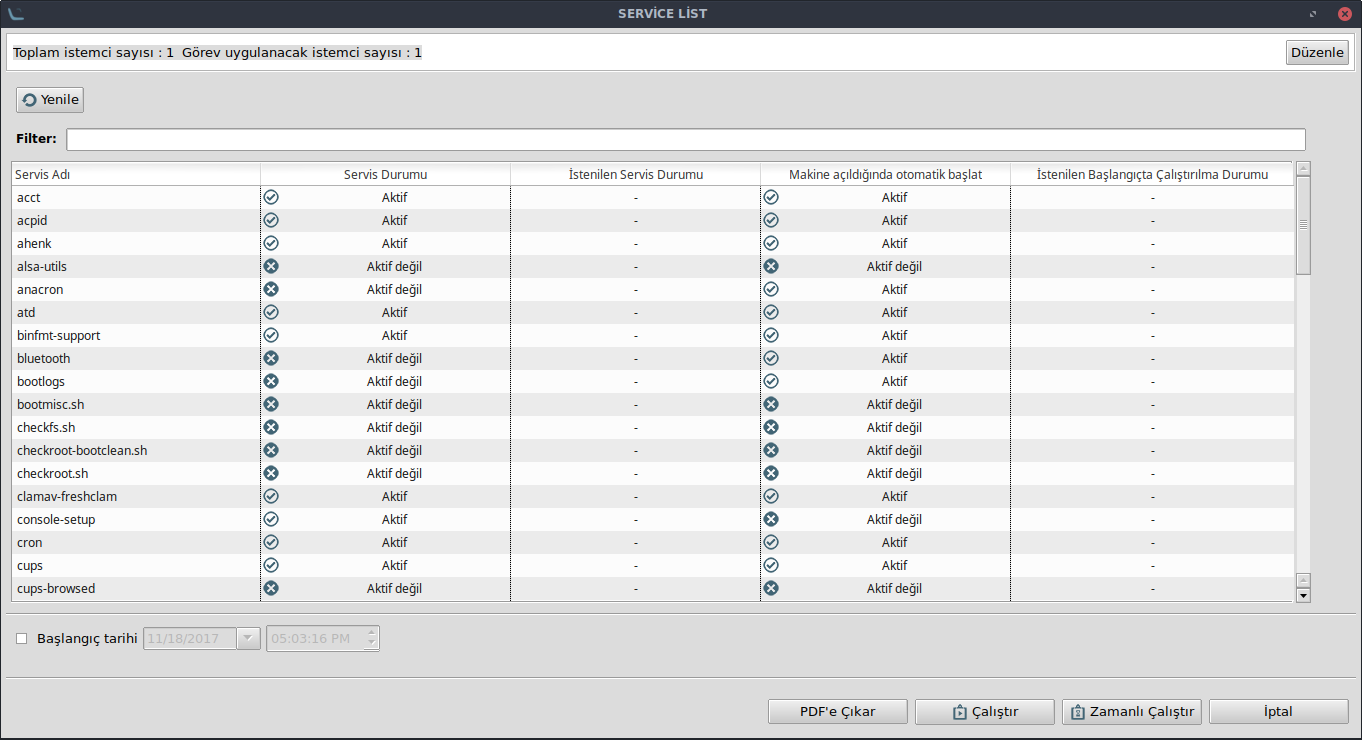Select the ahenk service name
The image size is (1362, 740).
(x=34, y=243)
